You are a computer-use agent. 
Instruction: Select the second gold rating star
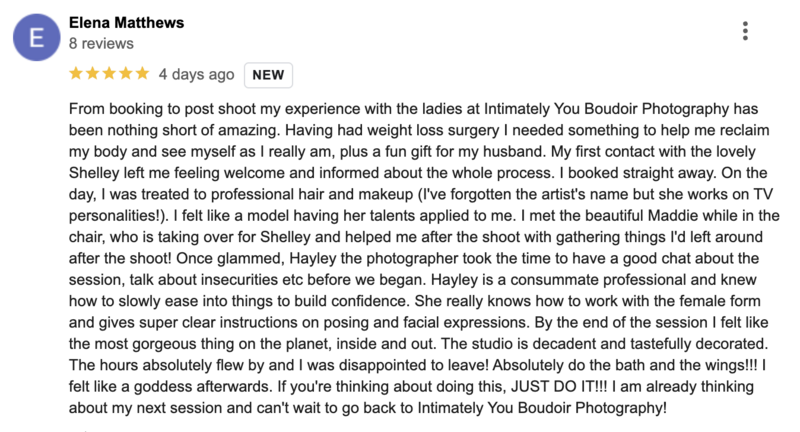click(93, 73)
